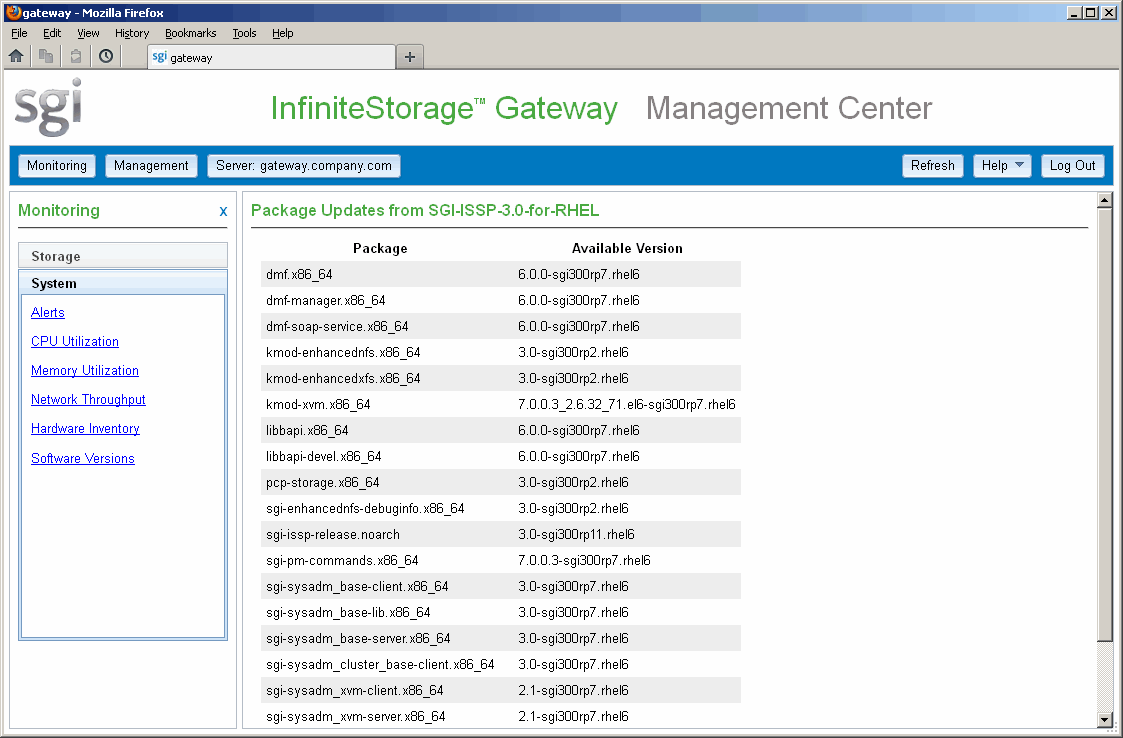Viewport: 1123px width, 738px height.
Task: Click the dmf-manager.x86_64 package
Action: point(325,300)
